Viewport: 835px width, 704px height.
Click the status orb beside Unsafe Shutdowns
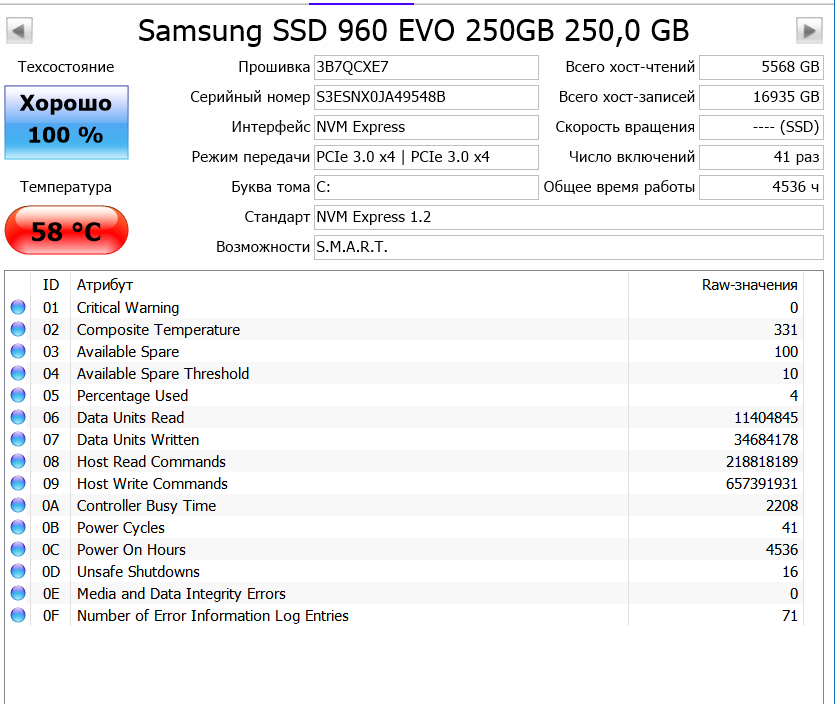[x=18, y=572]
